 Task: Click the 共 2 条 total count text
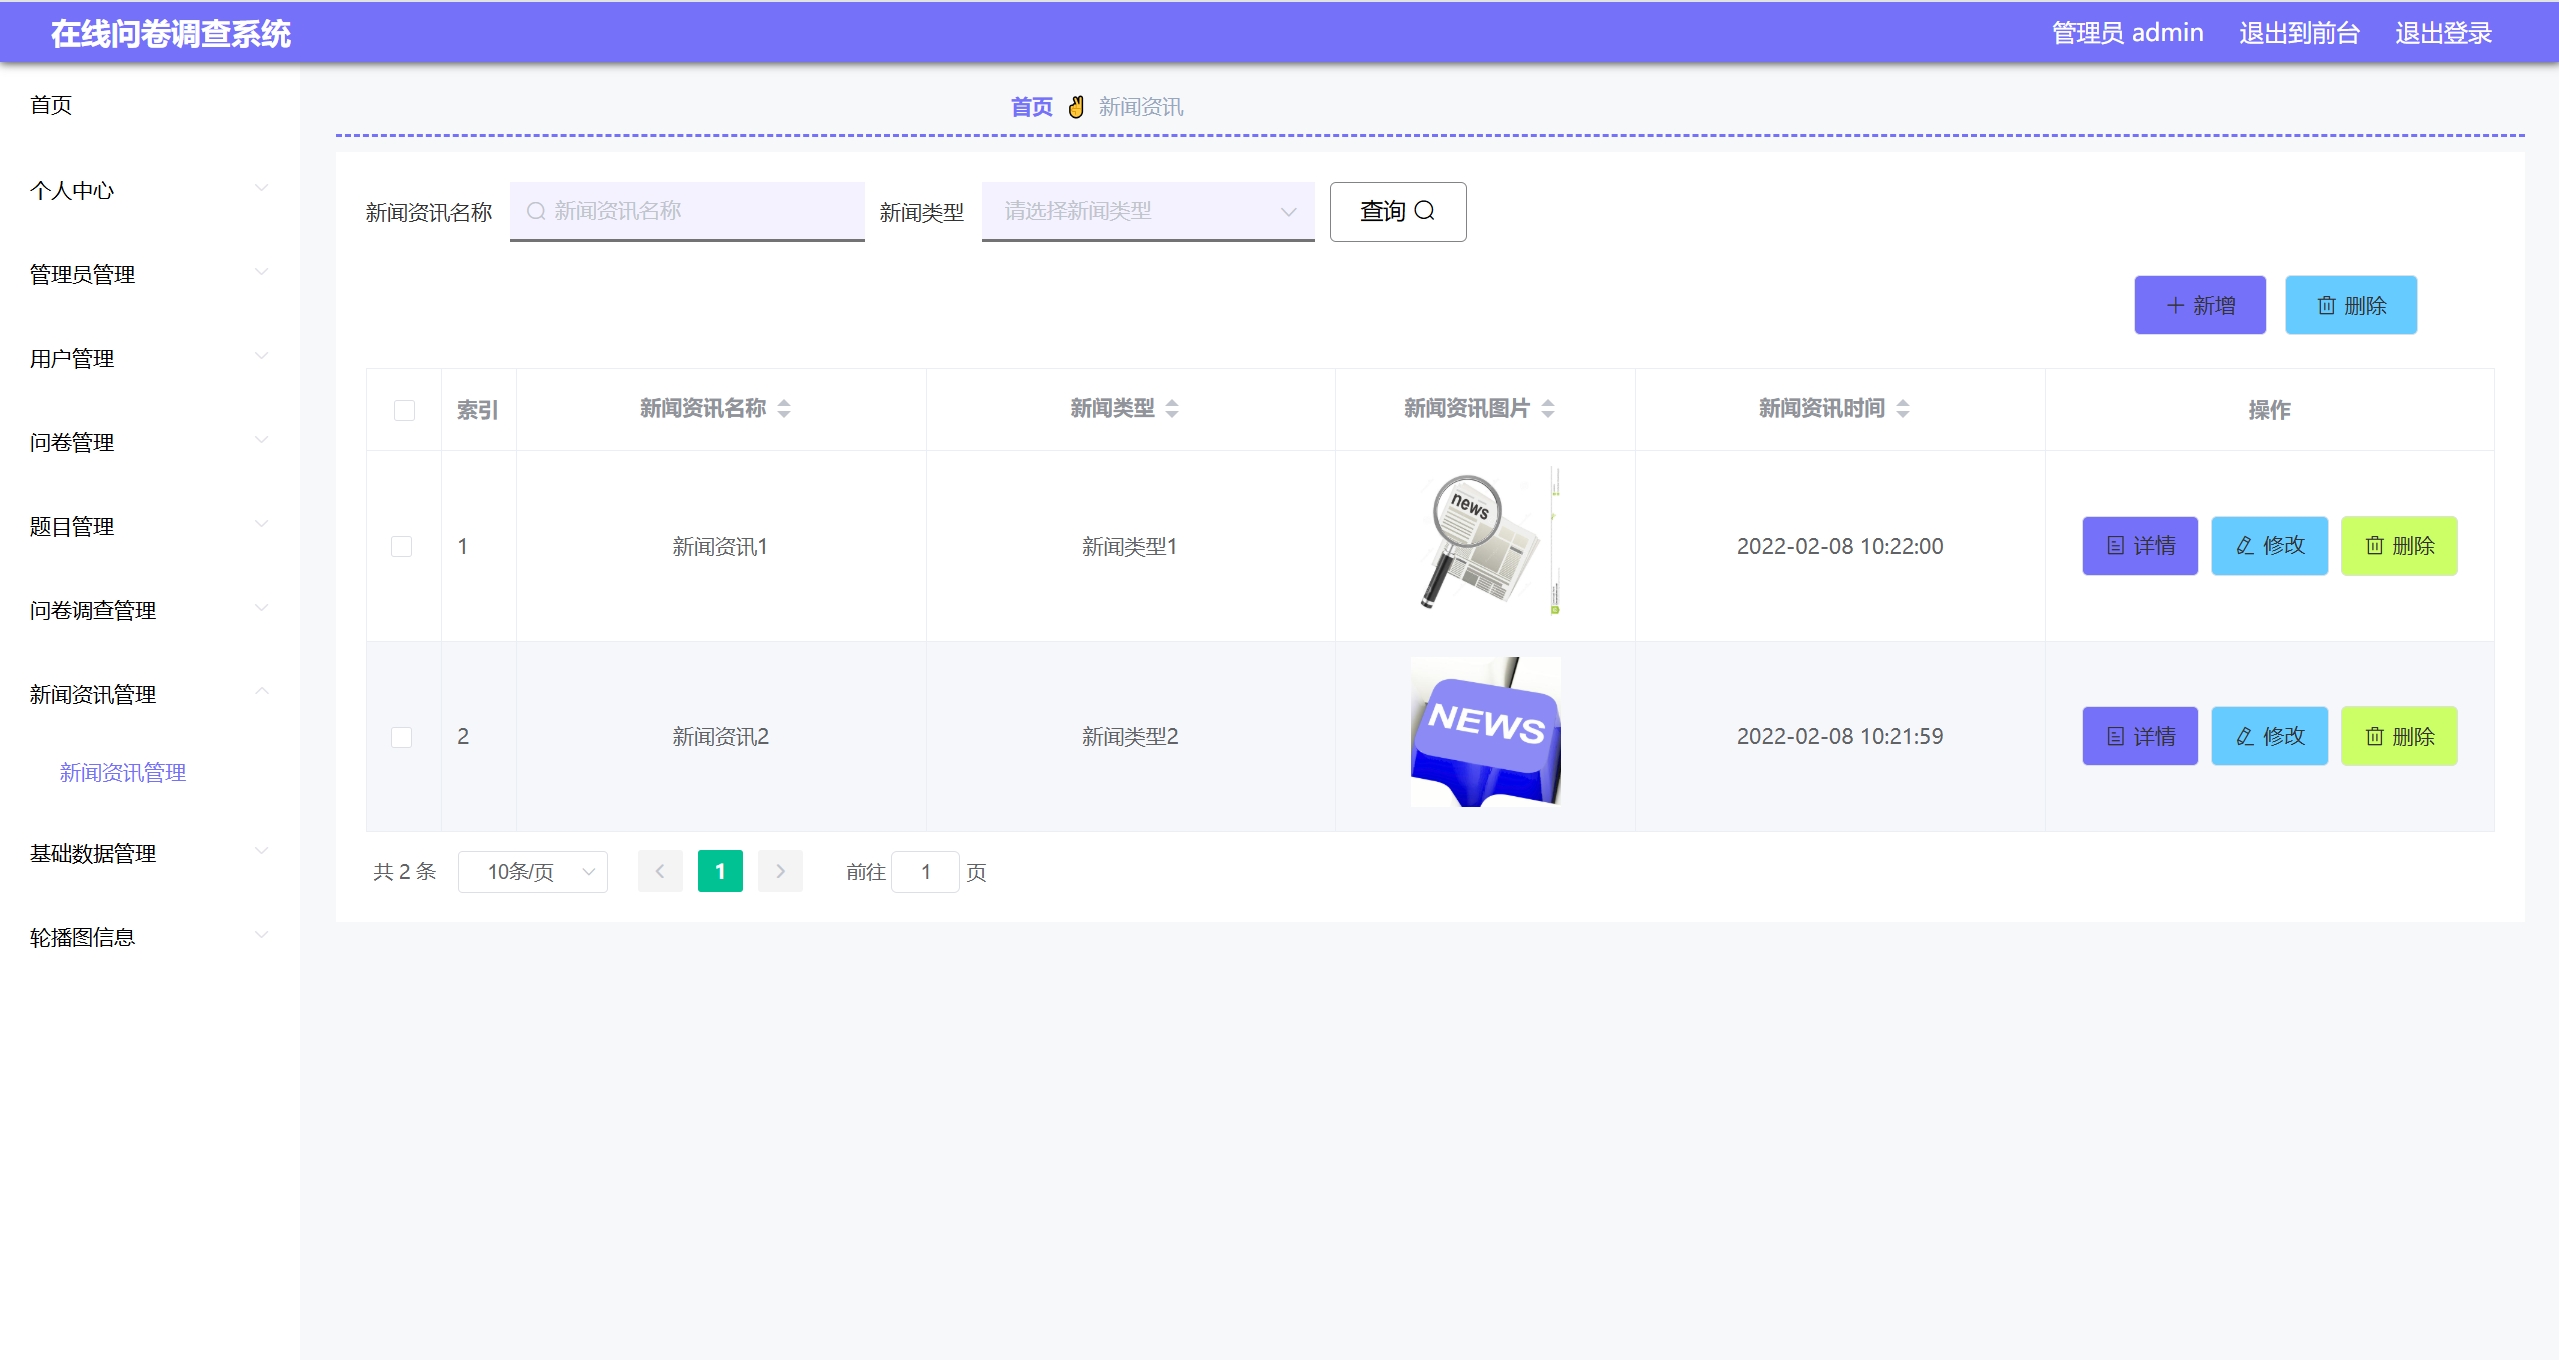(405, 872)
